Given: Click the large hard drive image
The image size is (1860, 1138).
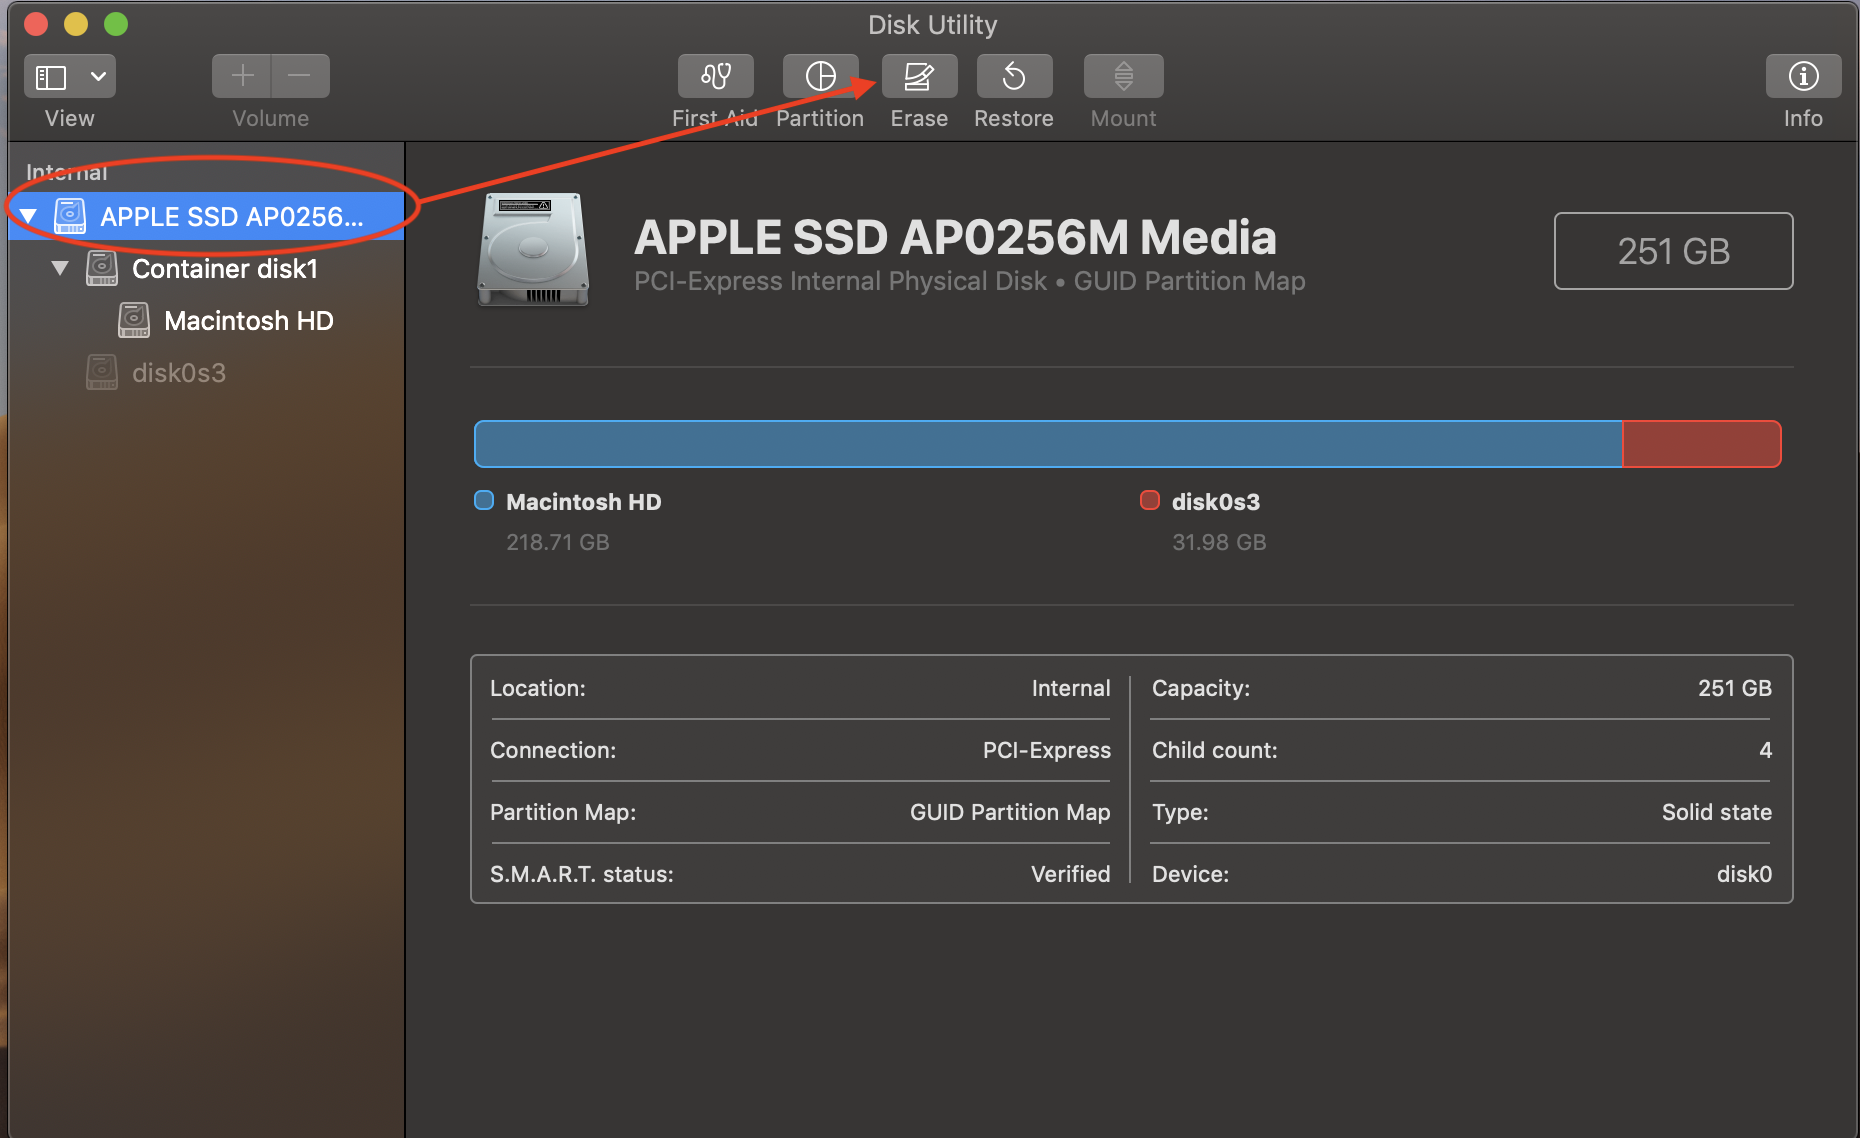Looking at the screenshot, I should coord(533,250).
